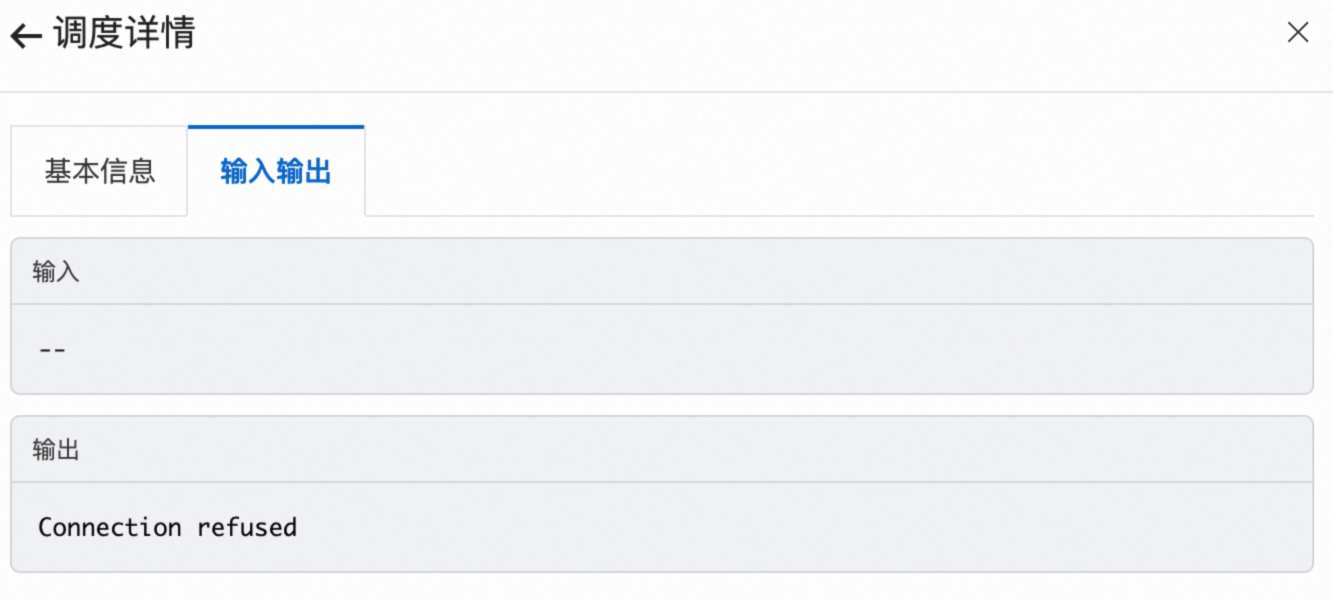Switch to the 基本信息 tab
Image resolution: width=1333 pixels, height=599 pixels.
click(100, 171)
